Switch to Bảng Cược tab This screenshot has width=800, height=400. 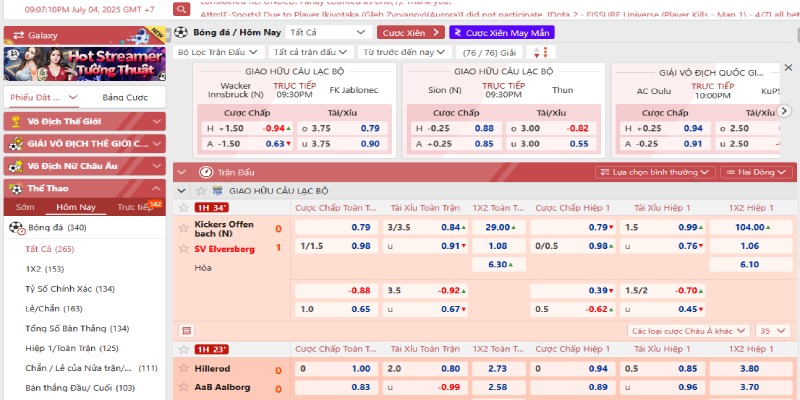click(x=125, y=97)
